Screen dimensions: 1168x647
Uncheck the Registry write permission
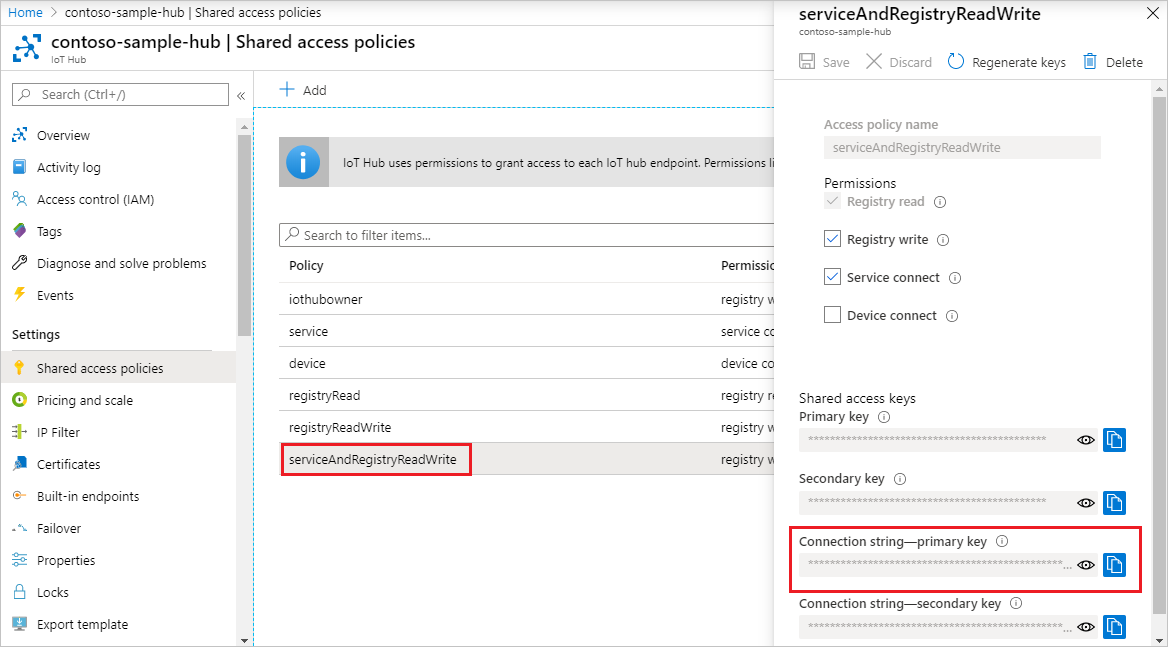pos(832,240)
